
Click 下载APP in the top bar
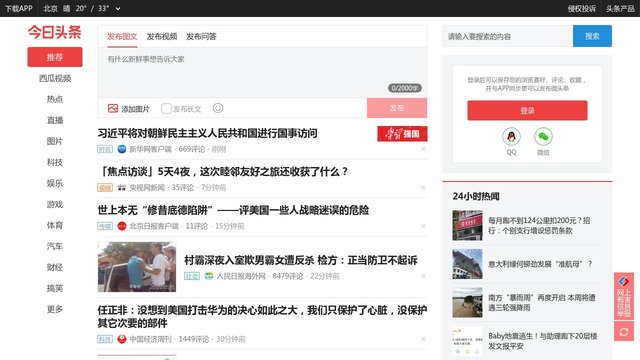[18, 8]
